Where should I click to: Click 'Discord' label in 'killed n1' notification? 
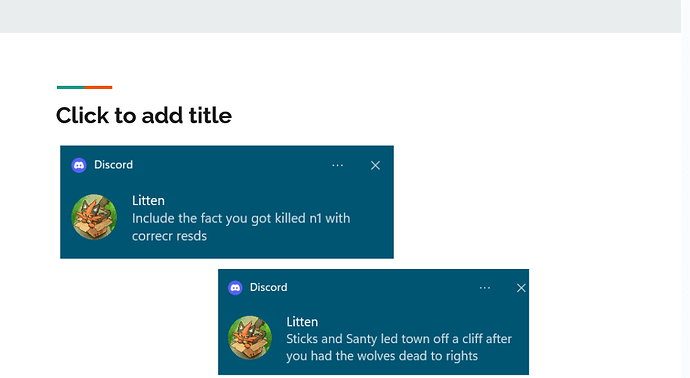tap(114, 165)
